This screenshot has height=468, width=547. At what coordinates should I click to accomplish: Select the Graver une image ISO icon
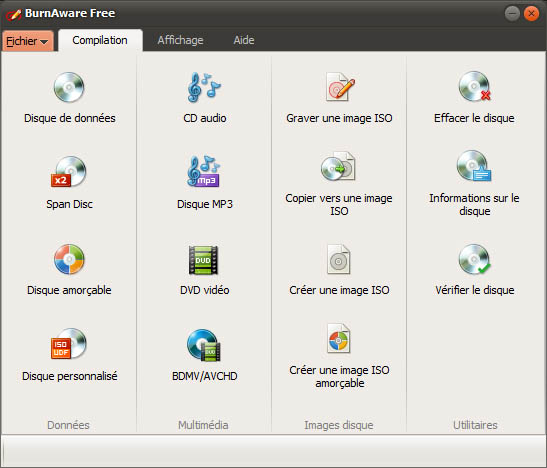click(x=339, y=87)
